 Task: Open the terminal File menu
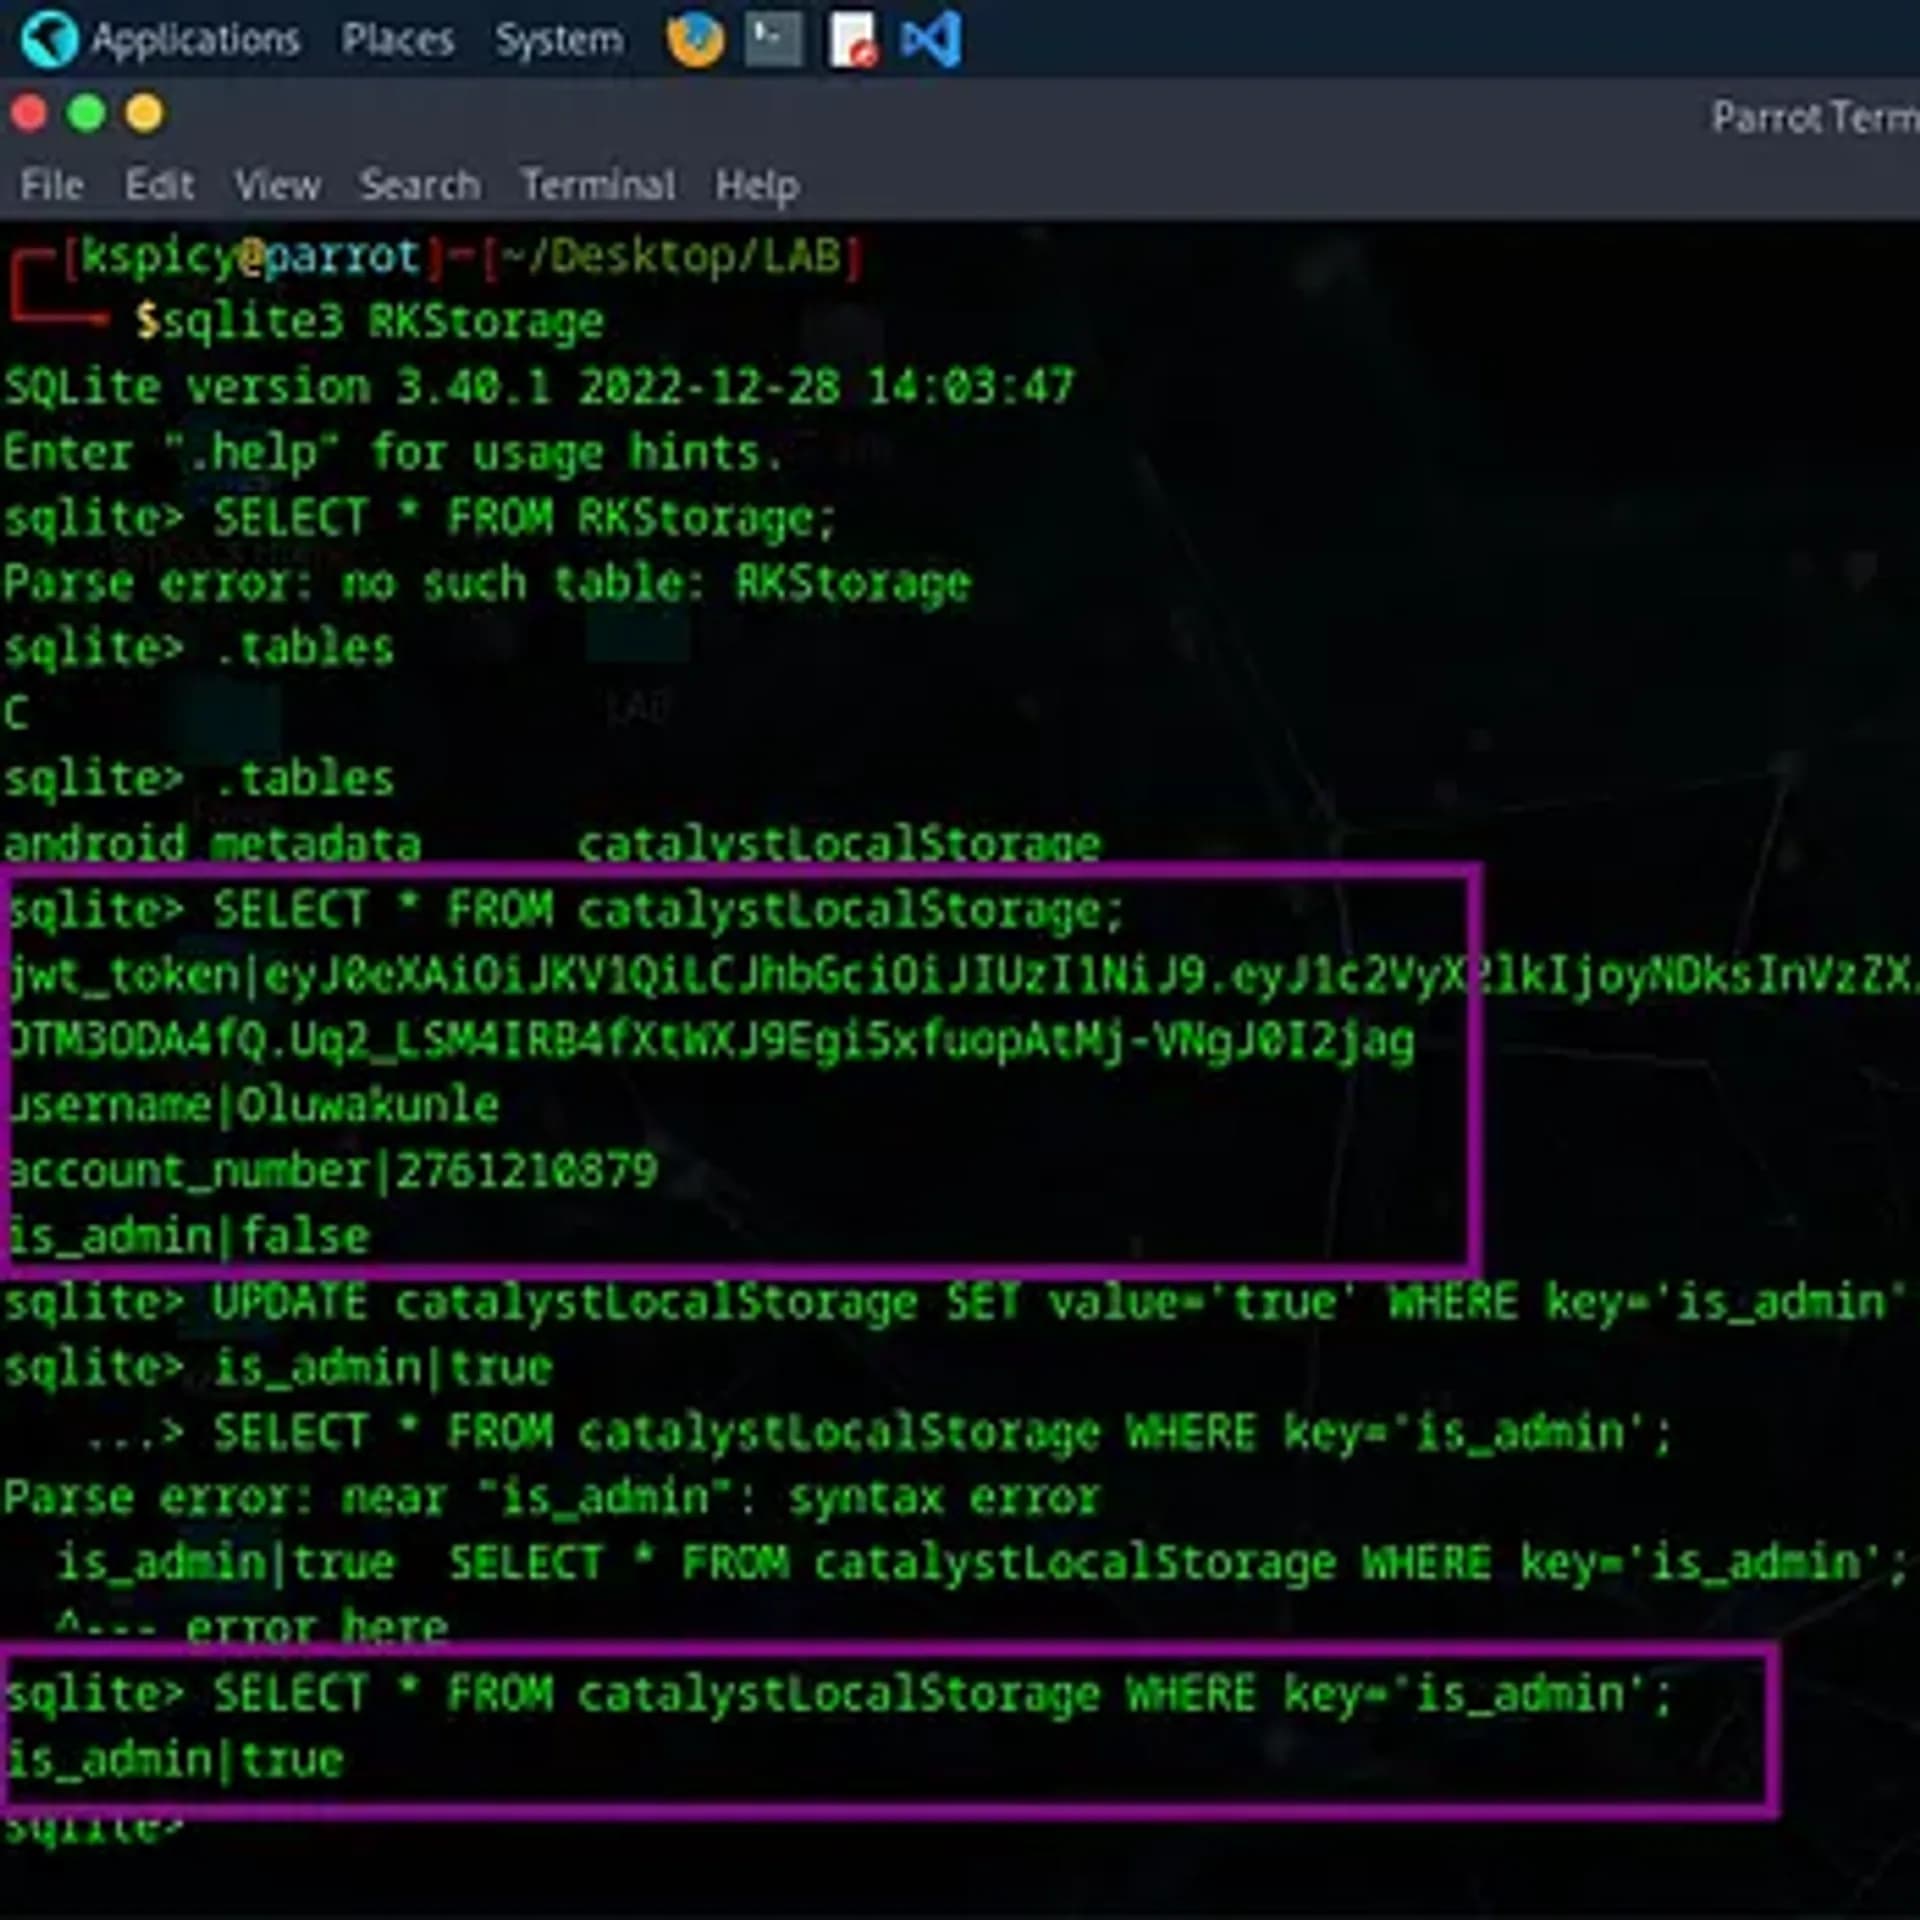tap(51, 185)
